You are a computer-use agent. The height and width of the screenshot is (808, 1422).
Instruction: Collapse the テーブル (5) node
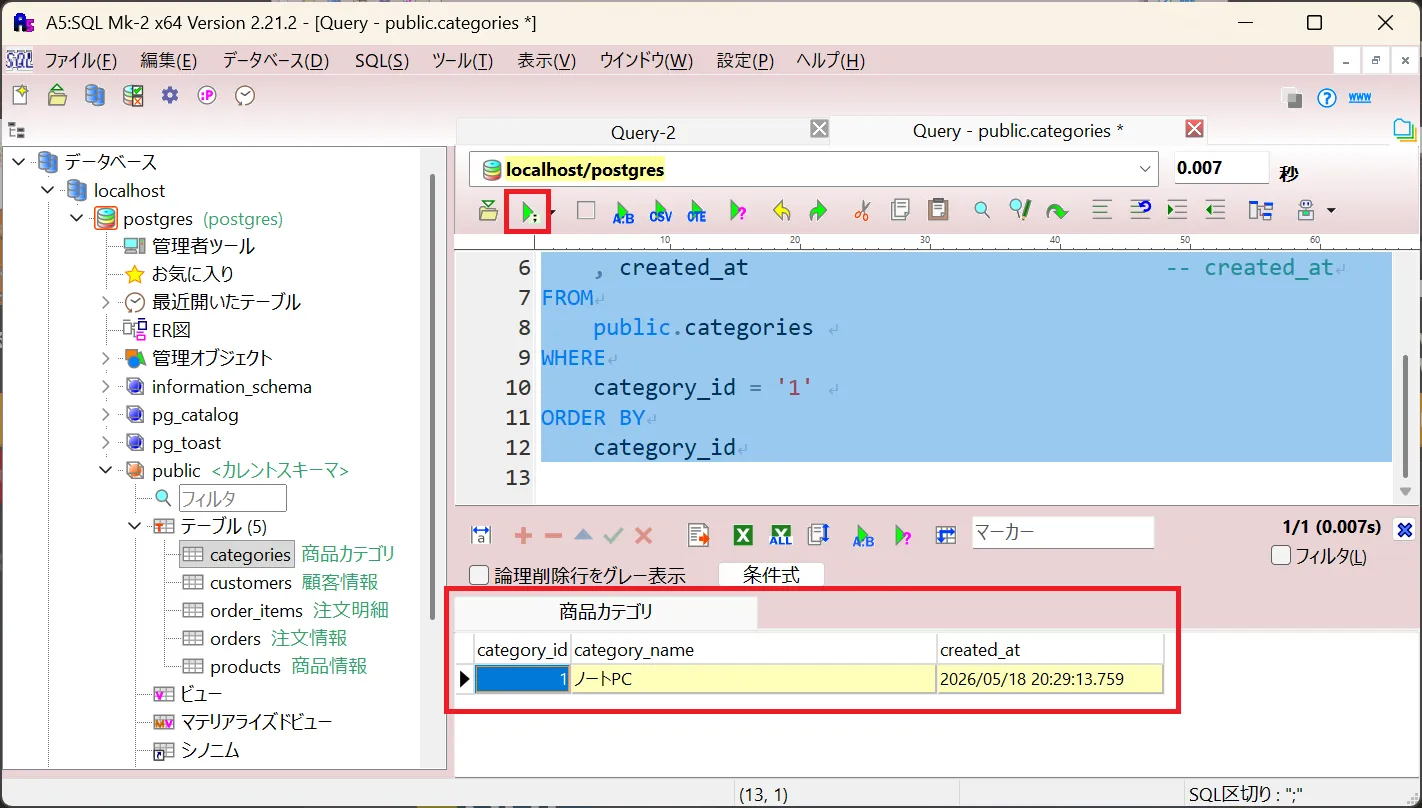point(135,526)
